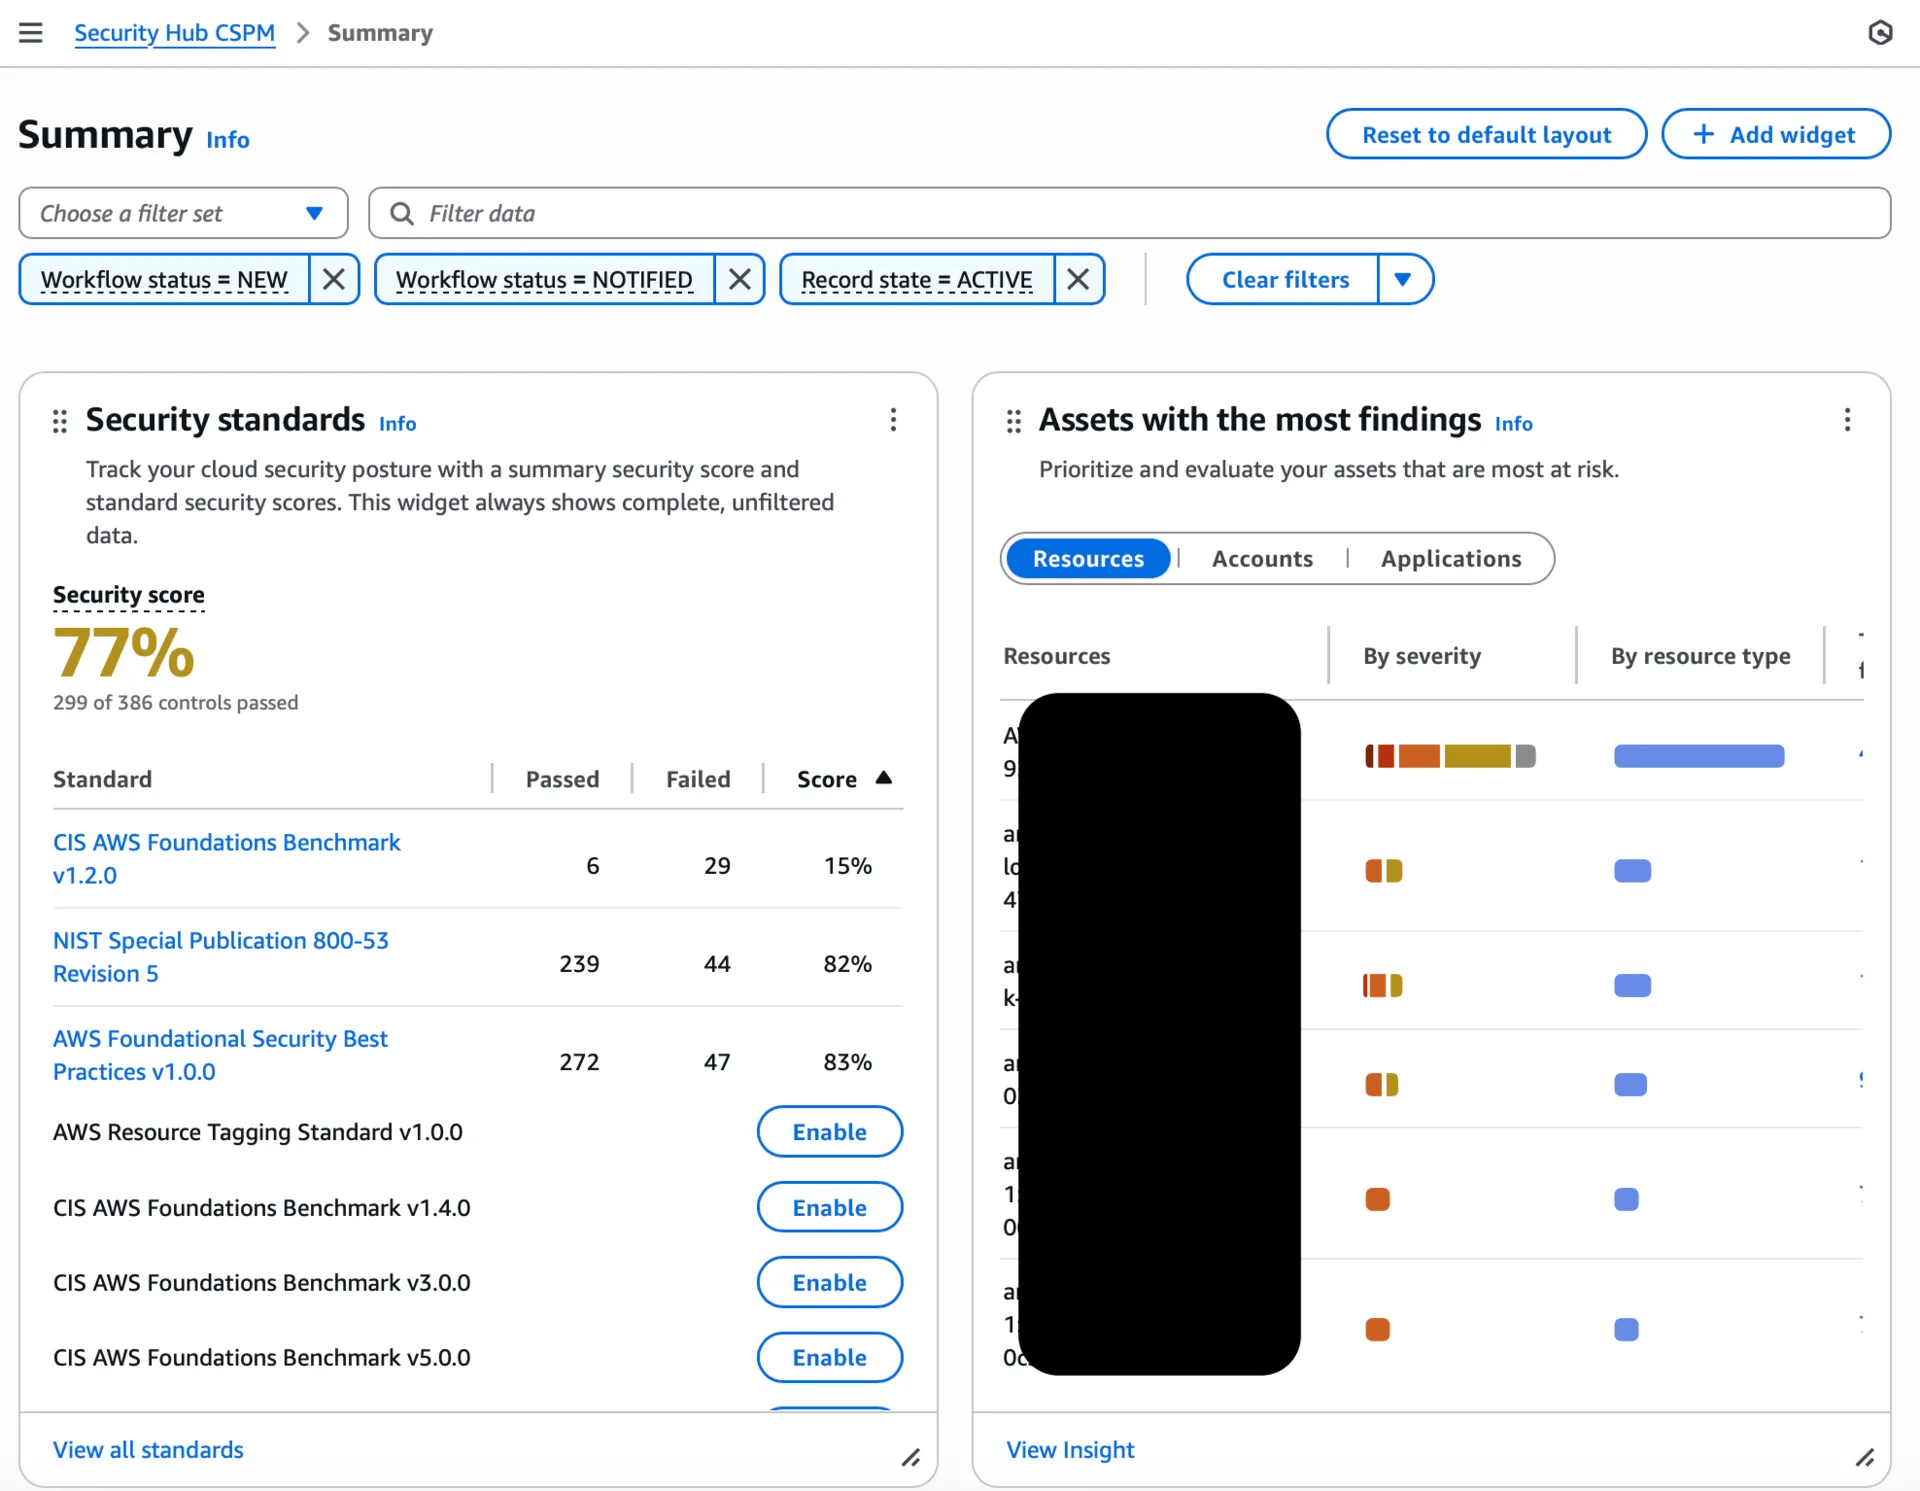Select the Resources segment toggle
This screenshot has width=1920, height=1491.
(1088, 559)
